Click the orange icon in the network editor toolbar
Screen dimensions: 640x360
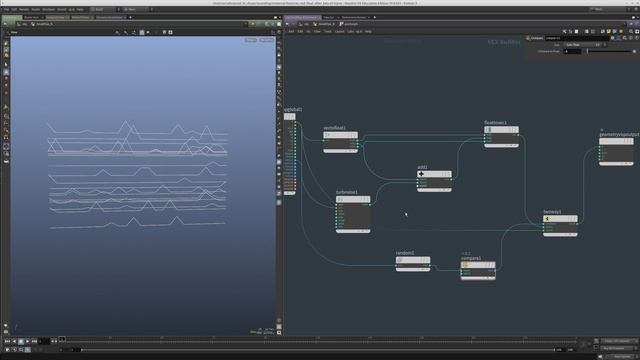pyautogui.click(x=621, y=31)
